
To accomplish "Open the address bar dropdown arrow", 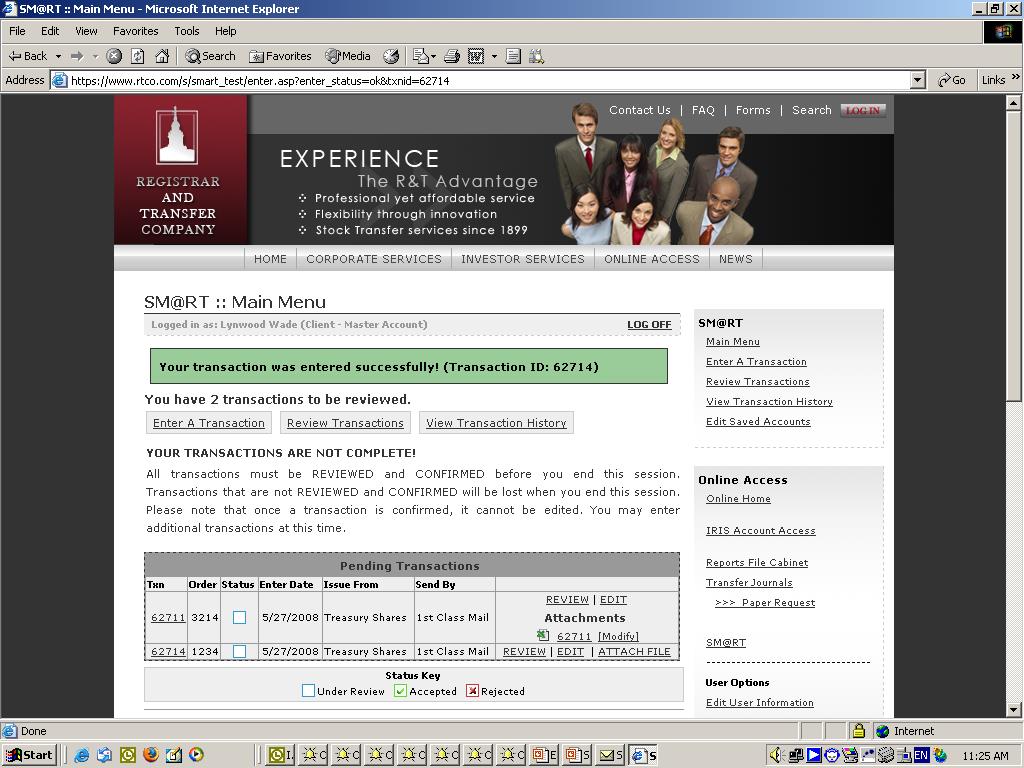I will point(918,80).
